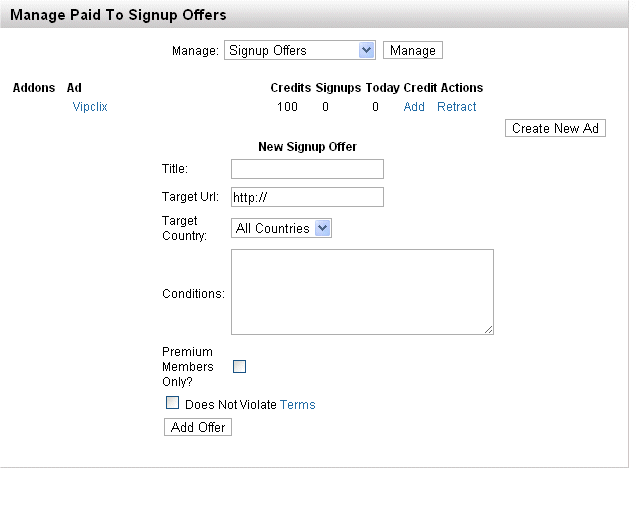
Task: Click the Addons column header
Action: [x=34, y=88]
